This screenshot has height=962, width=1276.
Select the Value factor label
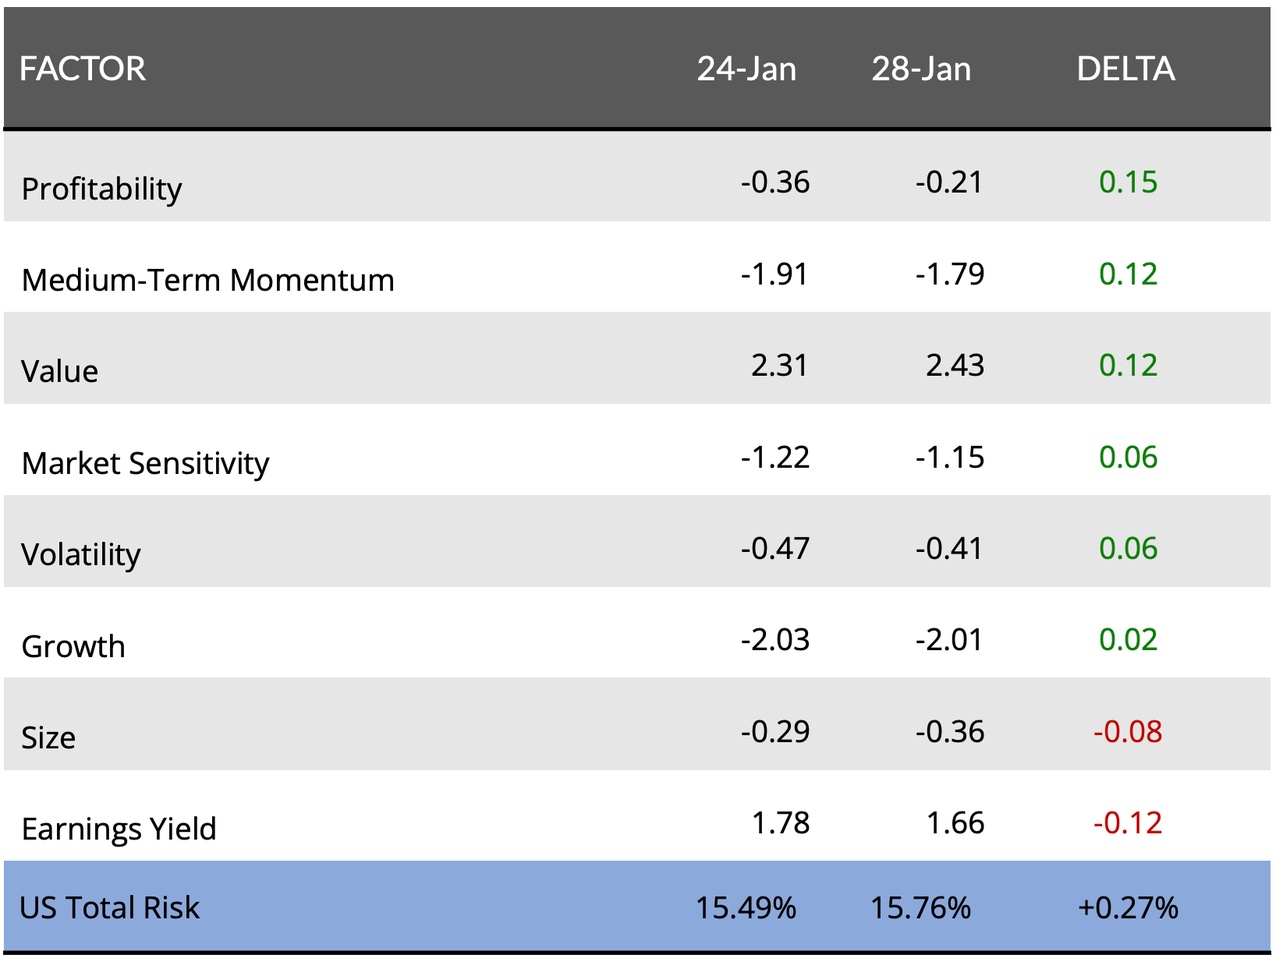pos(60,372)
